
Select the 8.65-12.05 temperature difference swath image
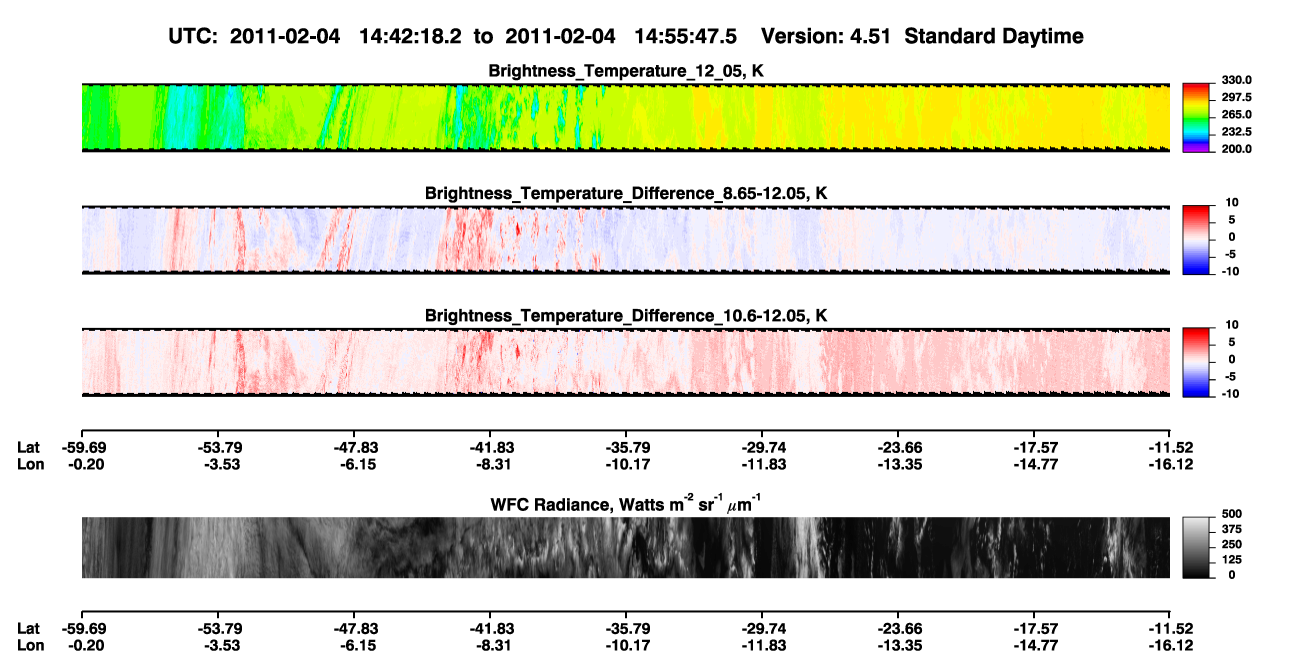coord(626,240)
